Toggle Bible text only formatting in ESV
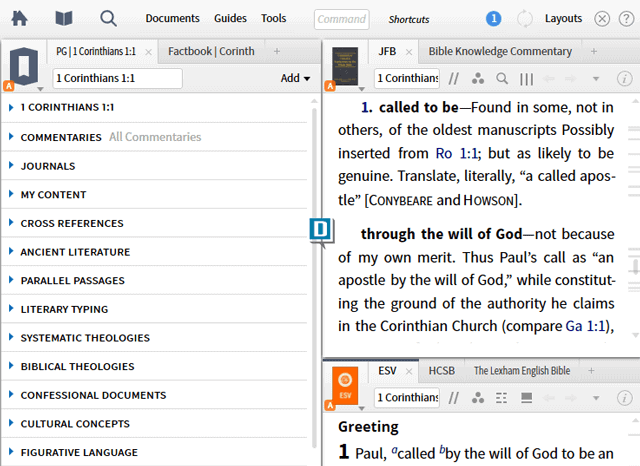 click(502, 398)
